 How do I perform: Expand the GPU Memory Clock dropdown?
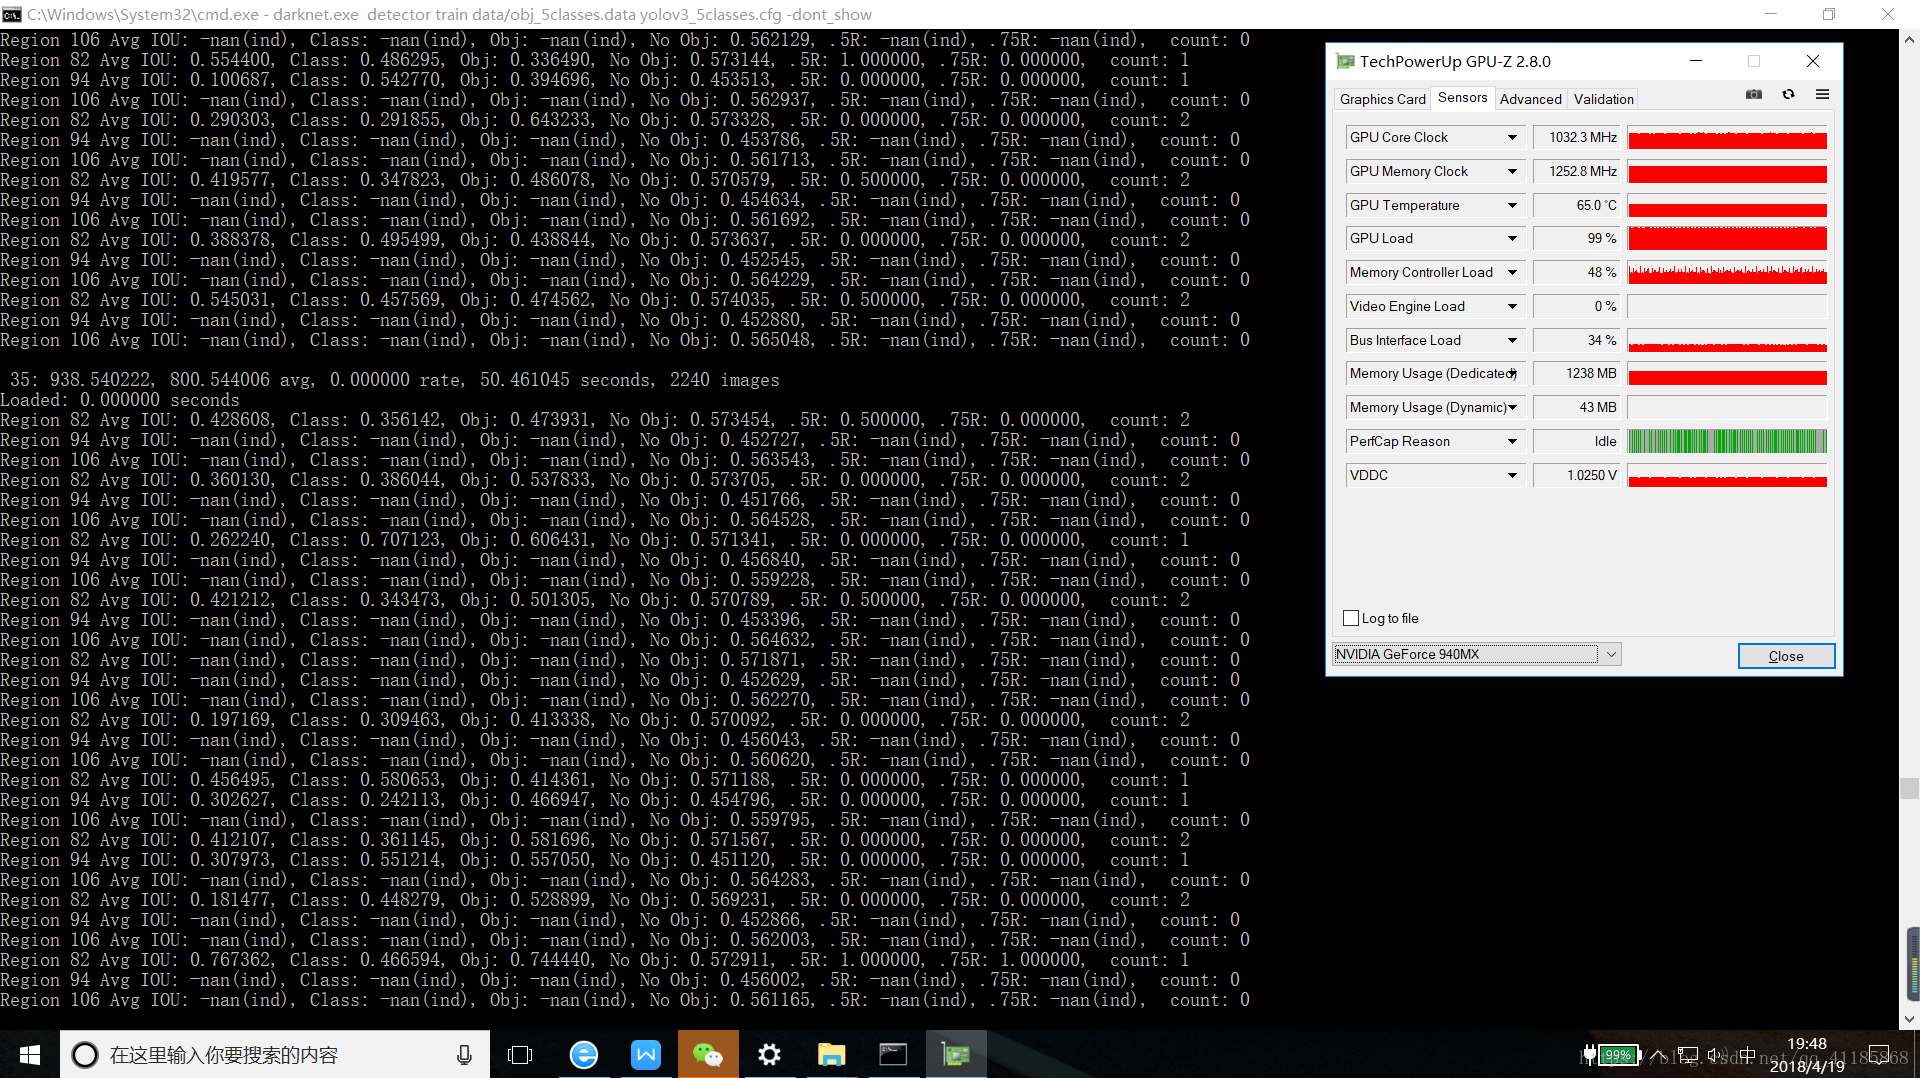click(x=1512, y=172)
